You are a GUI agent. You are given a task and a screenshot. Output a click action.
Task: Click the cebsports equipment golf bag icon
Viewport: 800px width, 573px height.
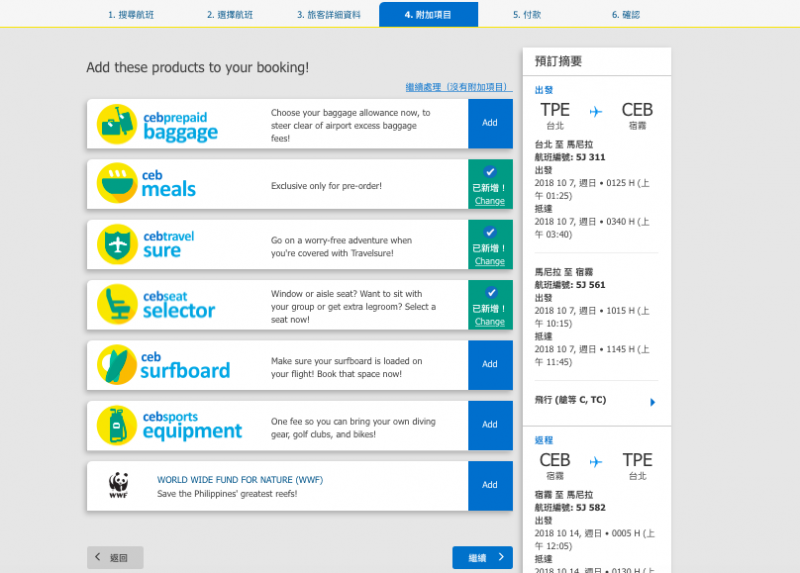[117, 425]
